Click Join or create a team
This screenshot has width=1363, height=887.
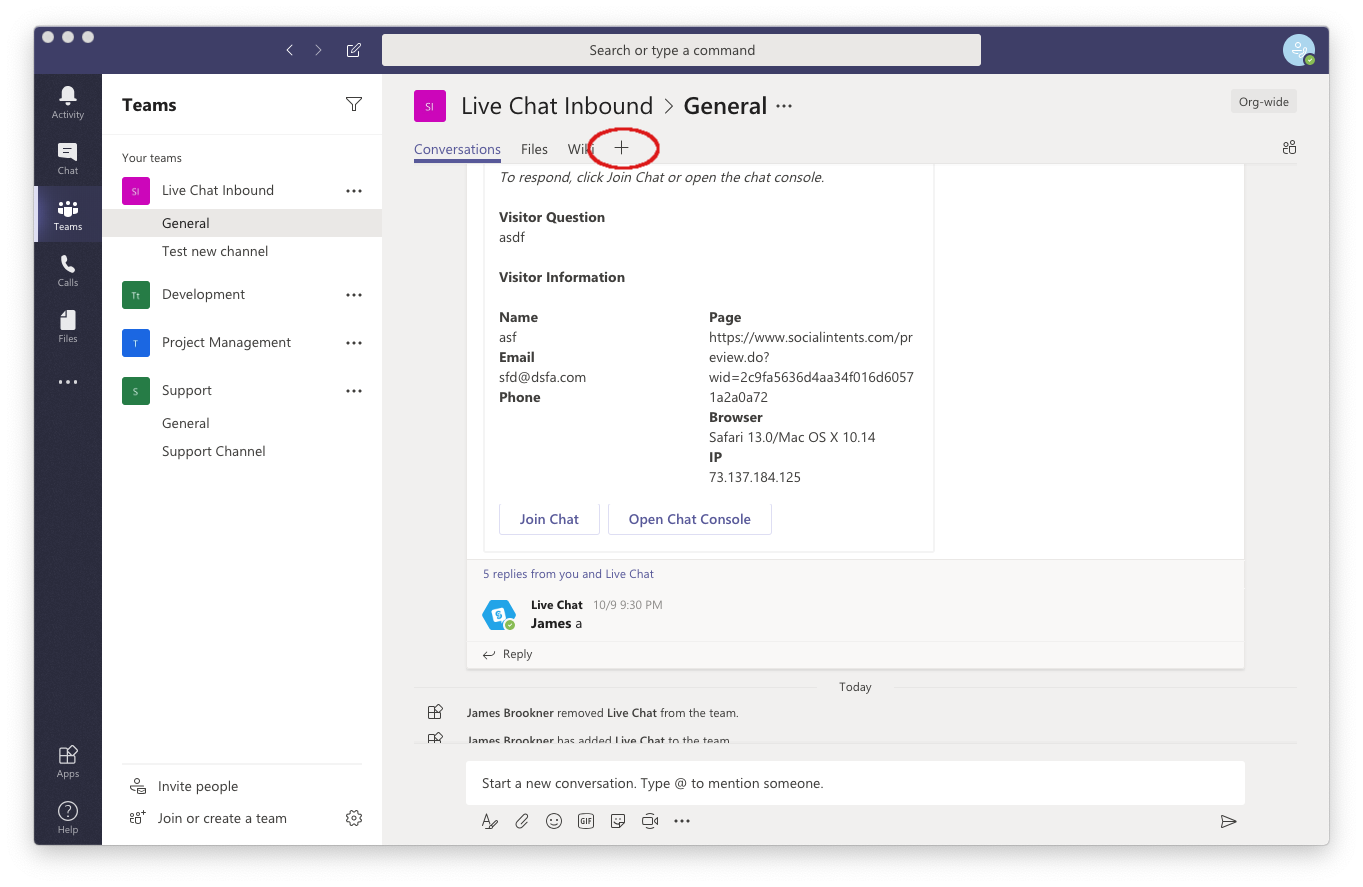[x=208, y=818]
